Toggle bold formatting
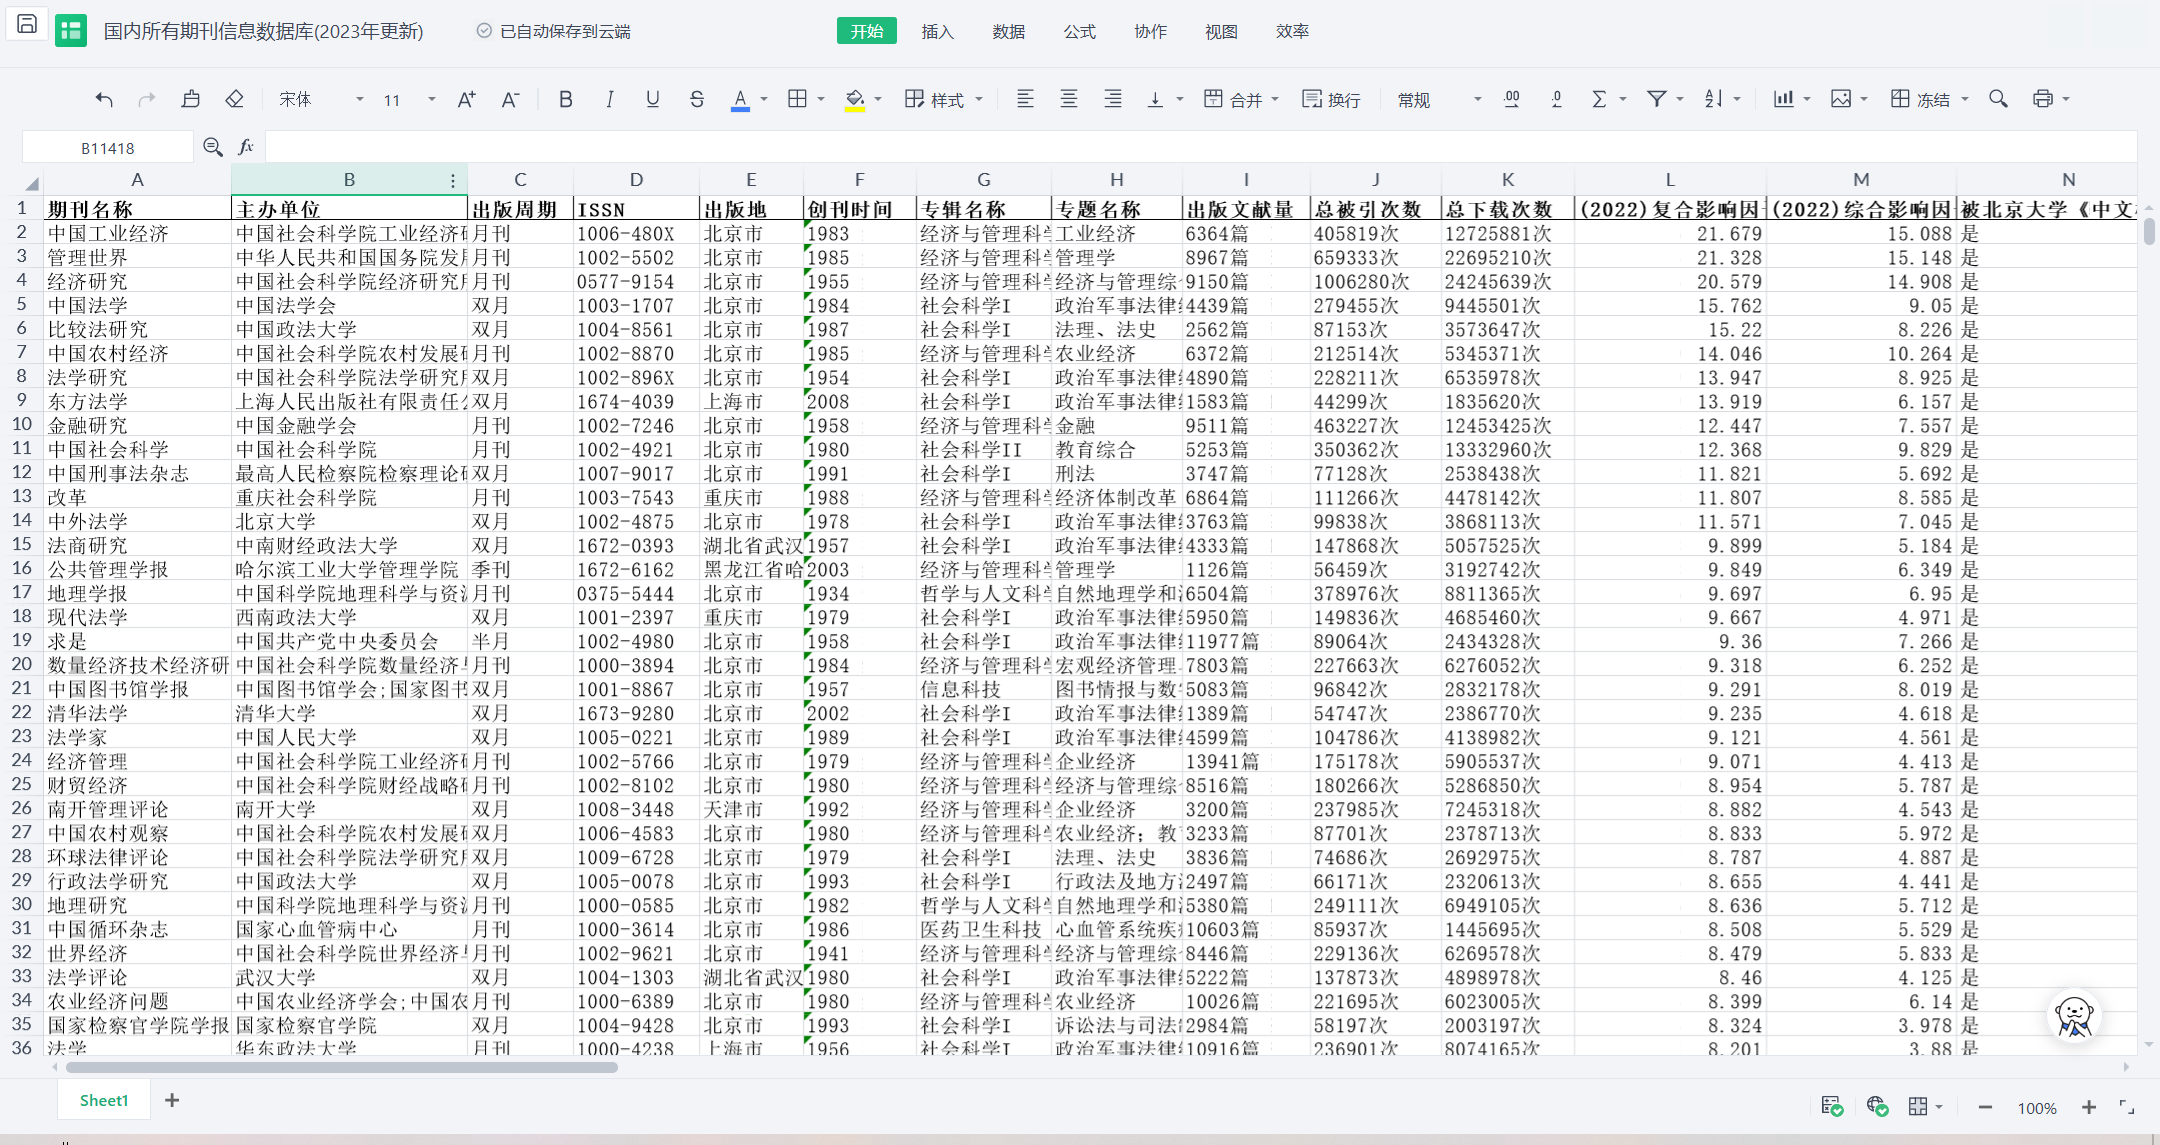This screenshot has width=2160, height=1145. [565, 99]
